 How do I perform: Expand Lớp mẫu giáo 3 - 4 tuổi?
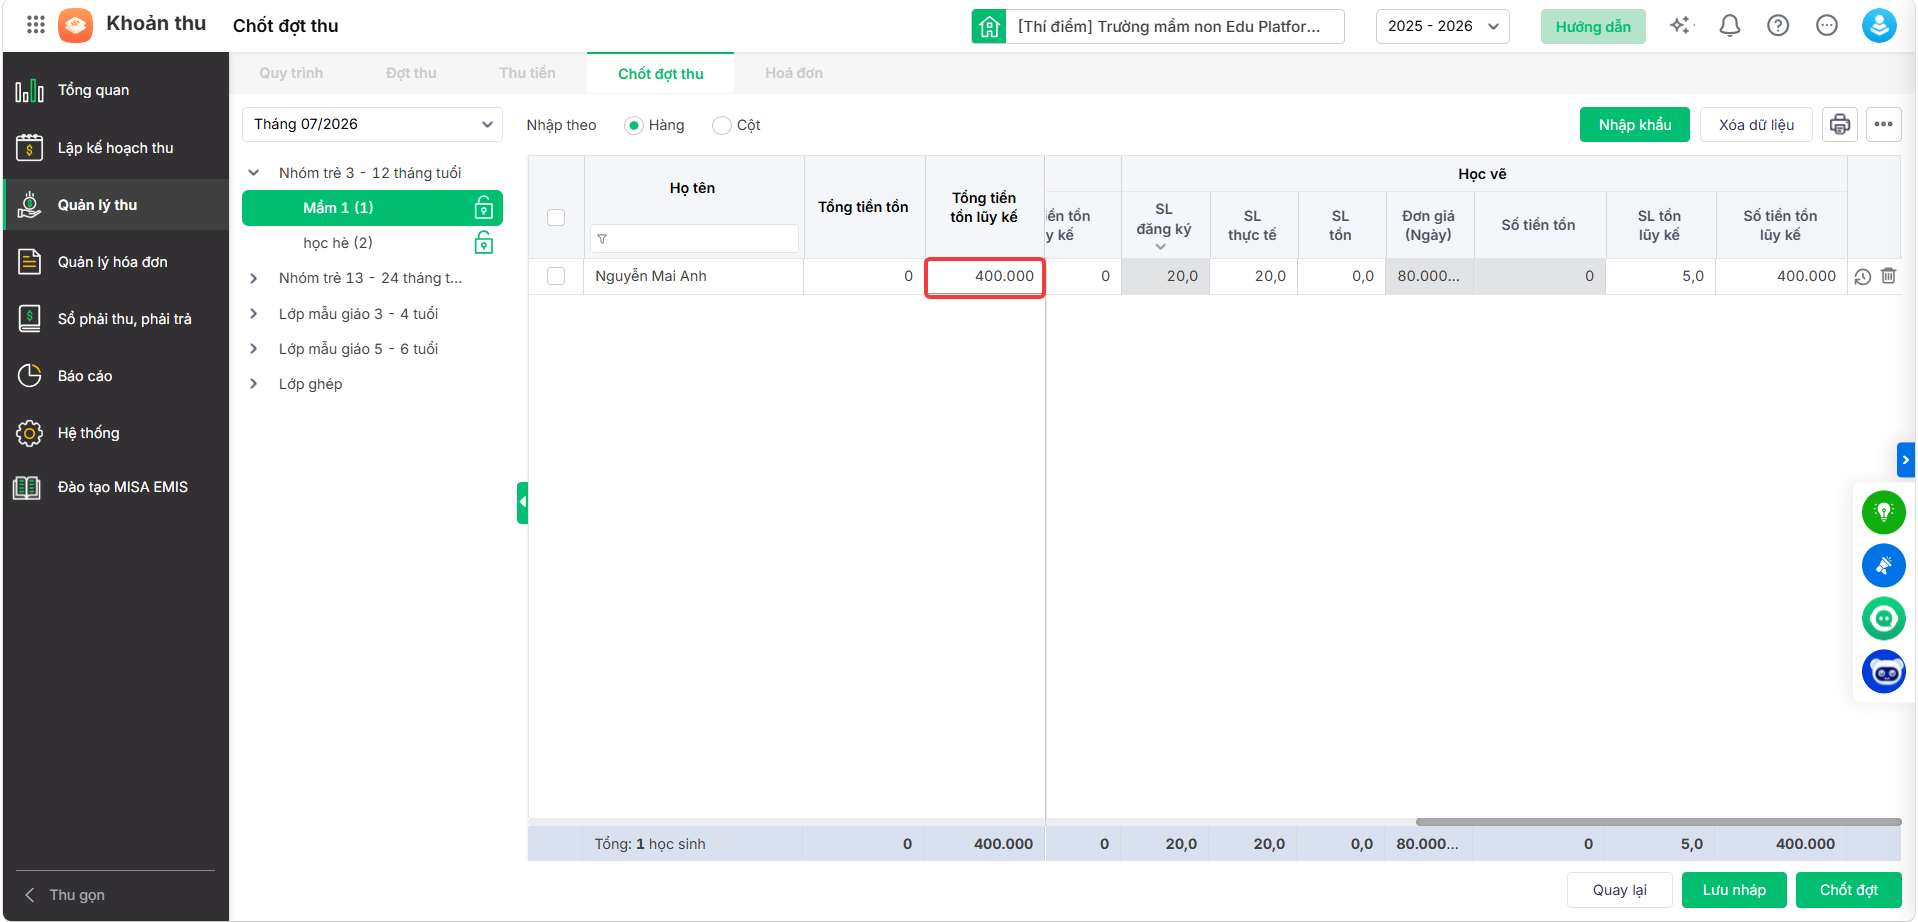pyautogui.click(x=254, y=314)
